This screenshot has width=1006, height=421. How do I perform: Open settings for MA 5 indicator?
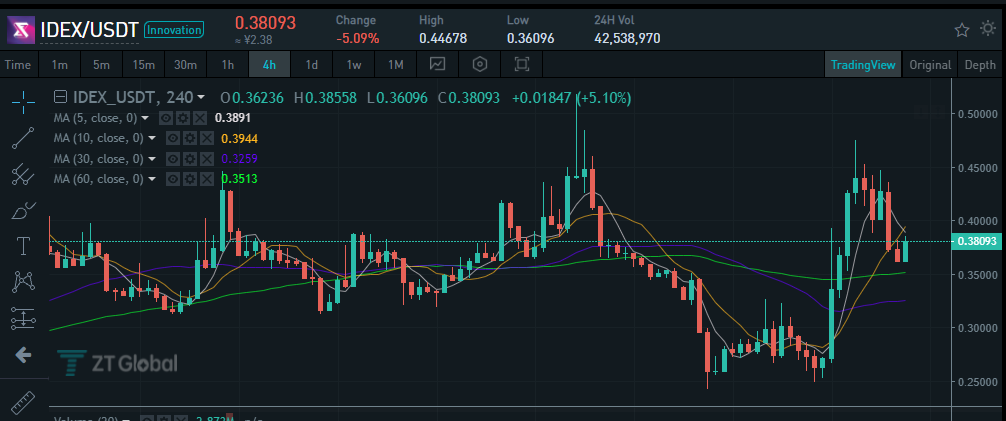click(183, 118)
